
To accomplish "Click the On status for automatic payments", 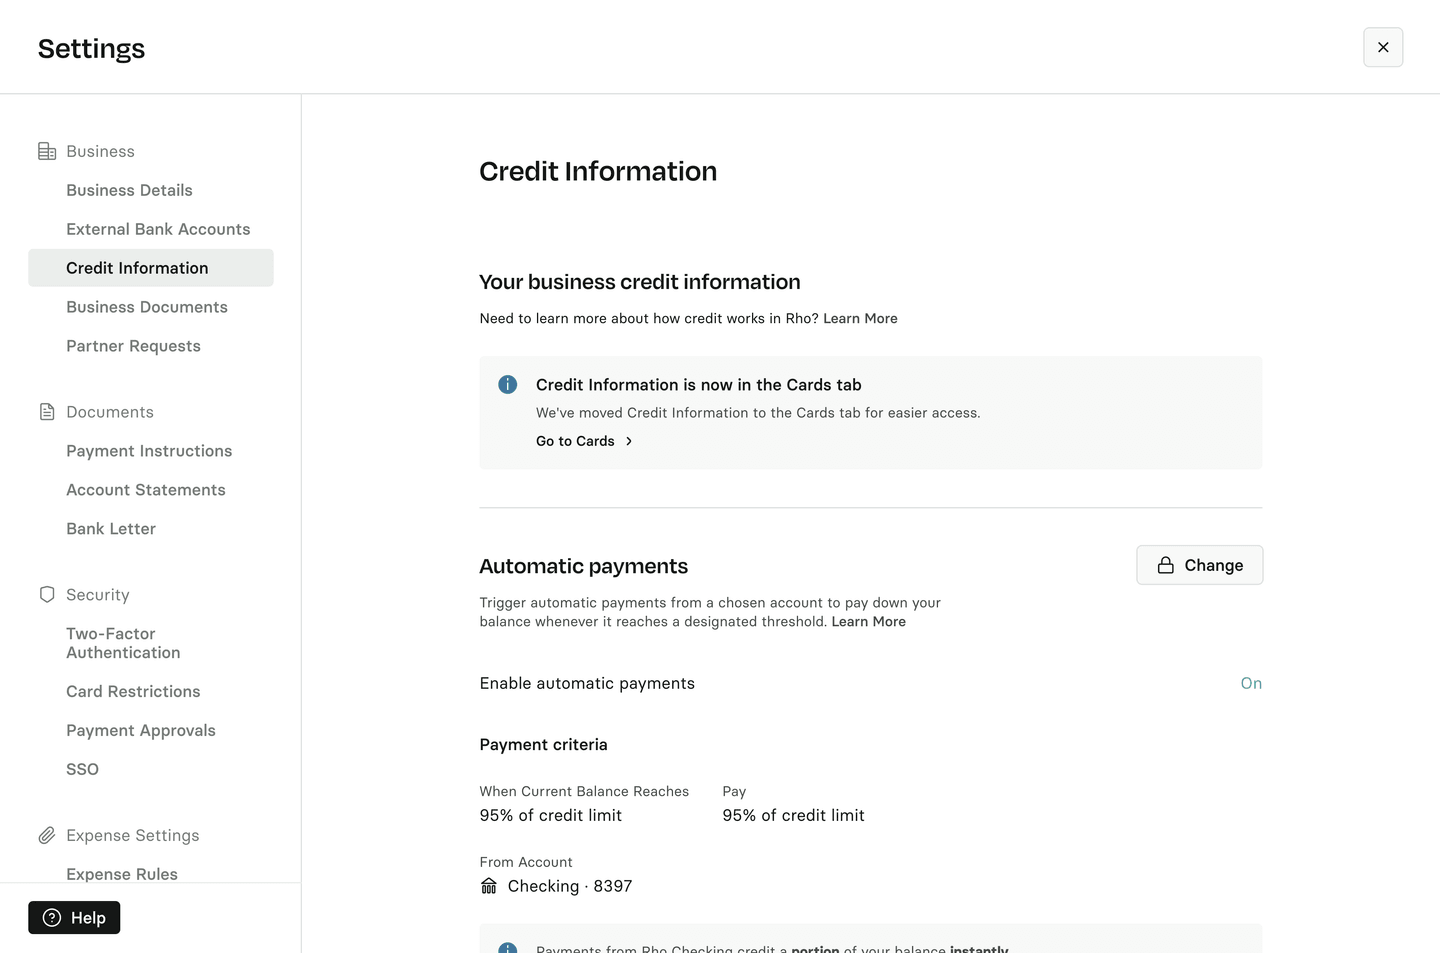I will (x=1251, y=683).
